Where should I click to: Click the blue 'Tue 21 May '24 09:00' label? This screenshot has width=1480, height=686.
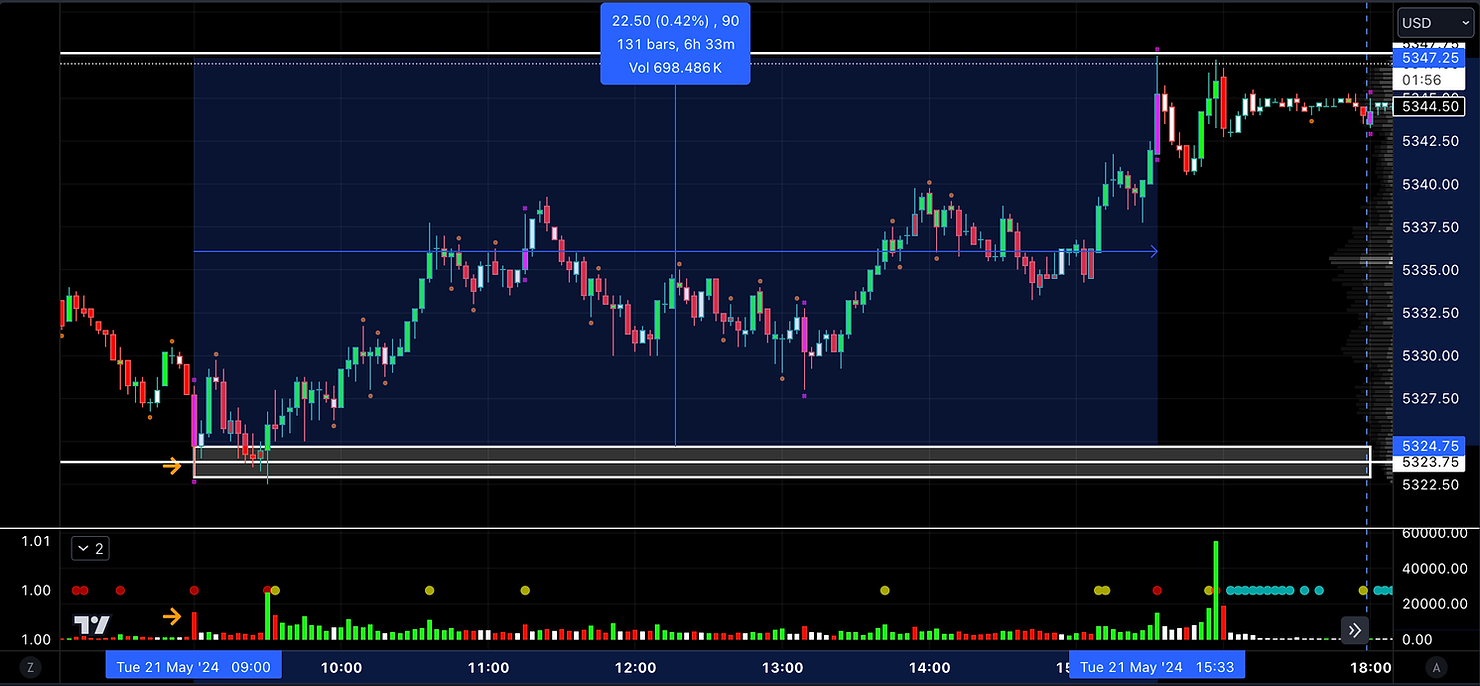193,665
